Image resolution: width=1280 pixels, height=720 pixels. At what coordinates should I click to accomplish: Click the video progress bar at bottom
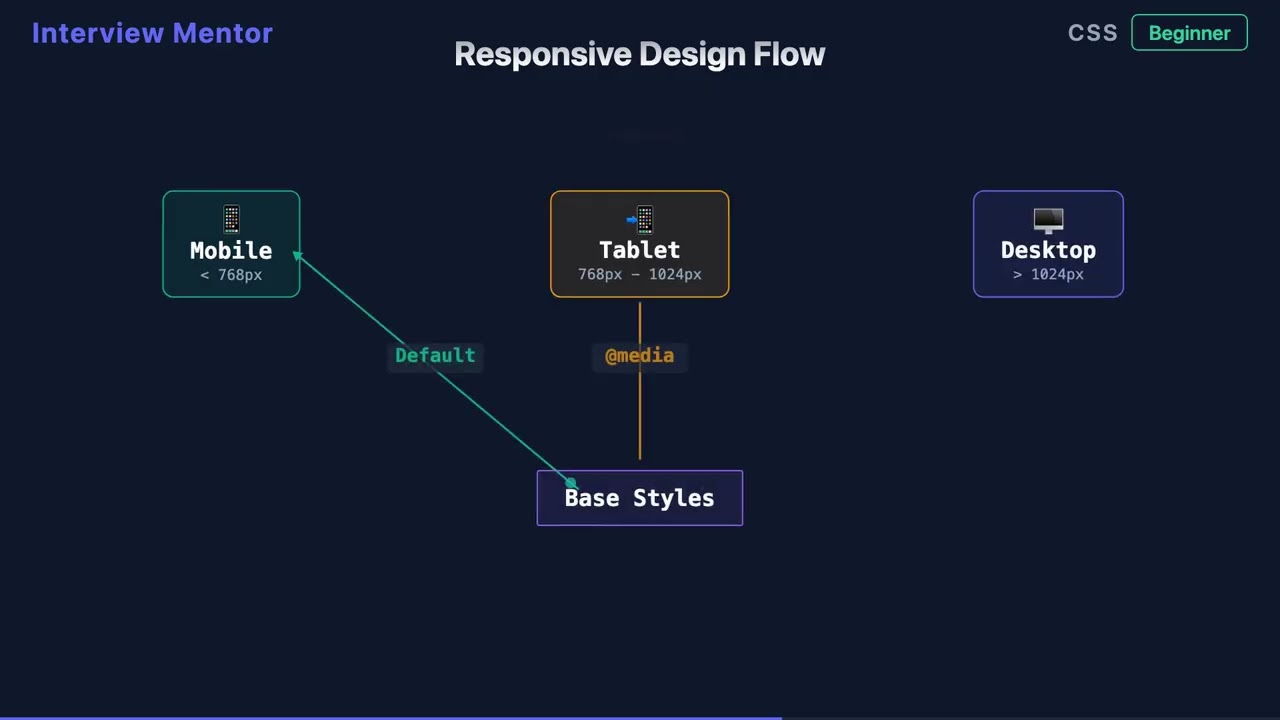click(640, 717)
